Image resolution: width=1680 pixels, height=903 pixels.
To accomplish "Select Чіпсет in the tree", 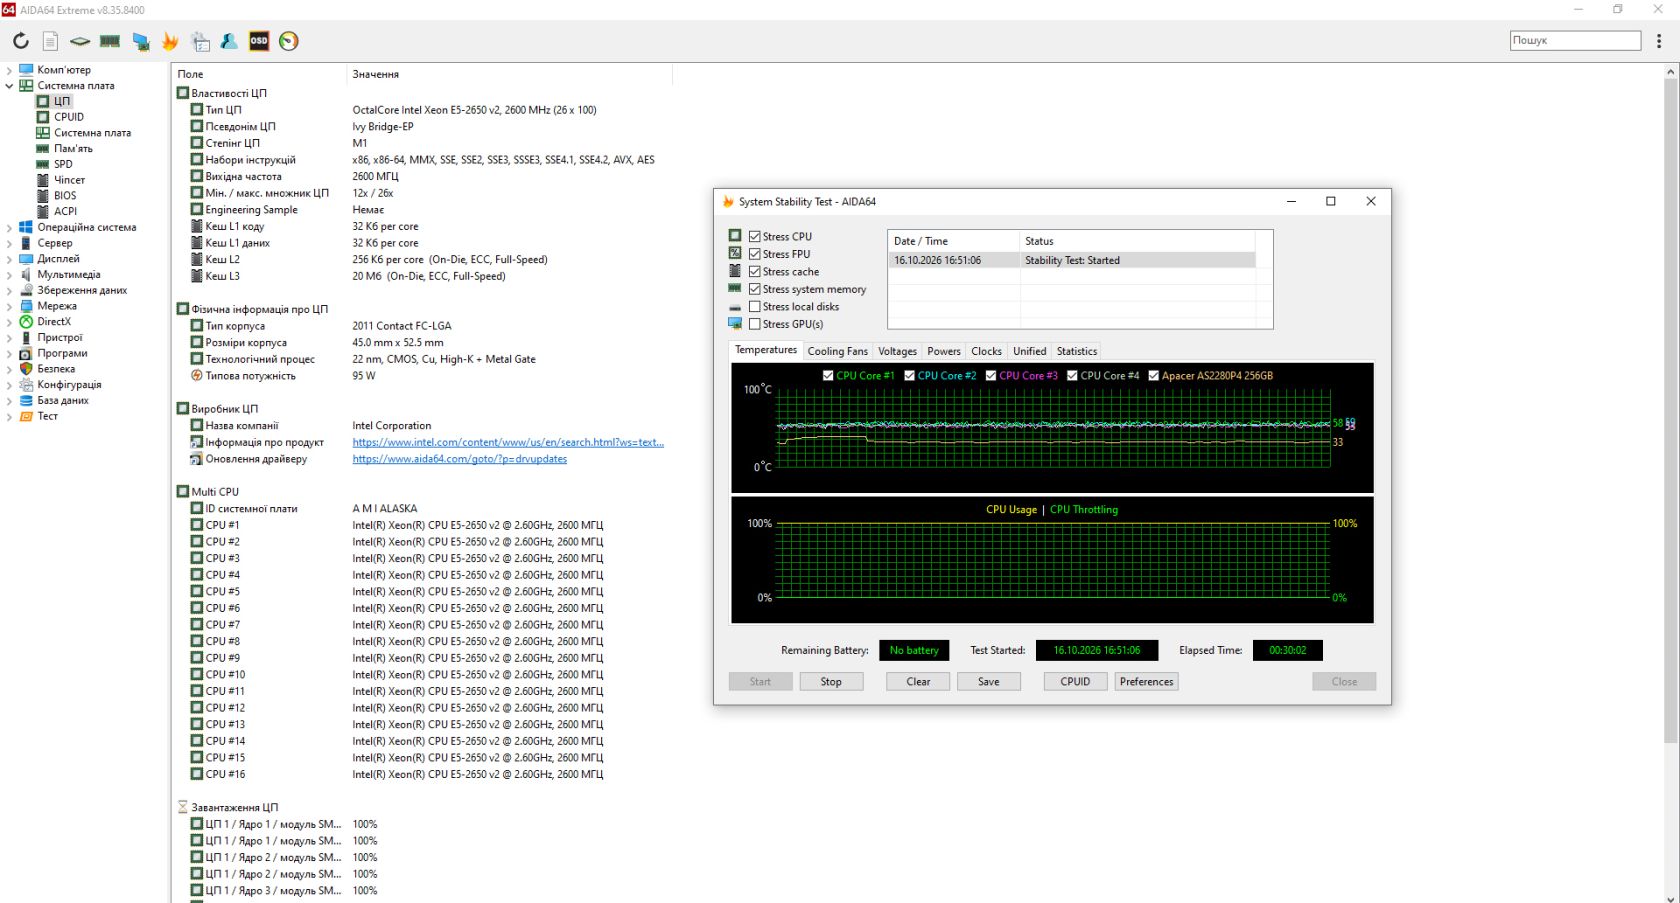I will (69, 180).
